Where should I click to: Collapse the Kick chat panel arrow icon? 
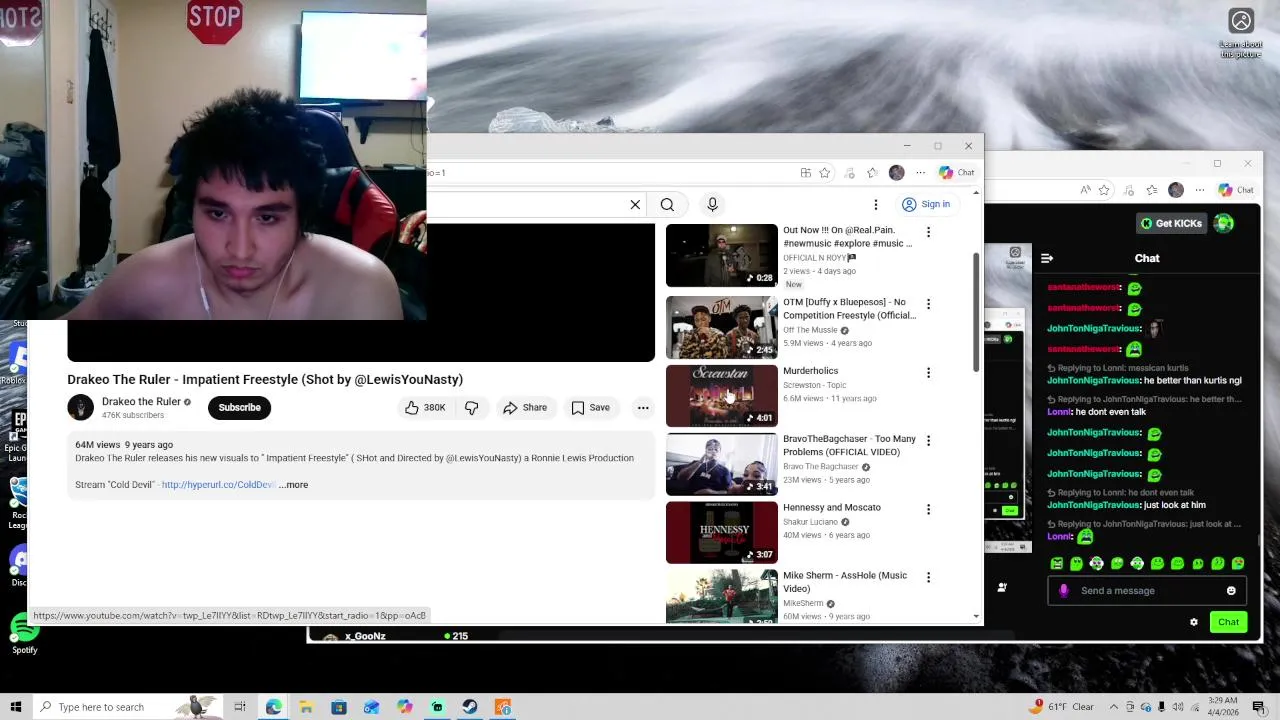coord(1047,259)
